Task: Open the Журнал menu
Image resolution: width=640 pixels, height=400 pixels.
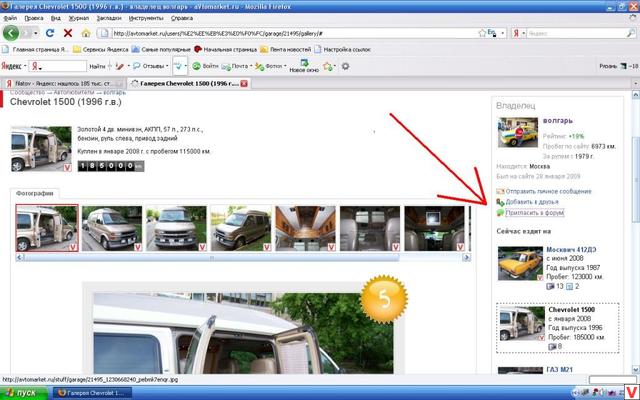Action: click(x=78, y=18)
